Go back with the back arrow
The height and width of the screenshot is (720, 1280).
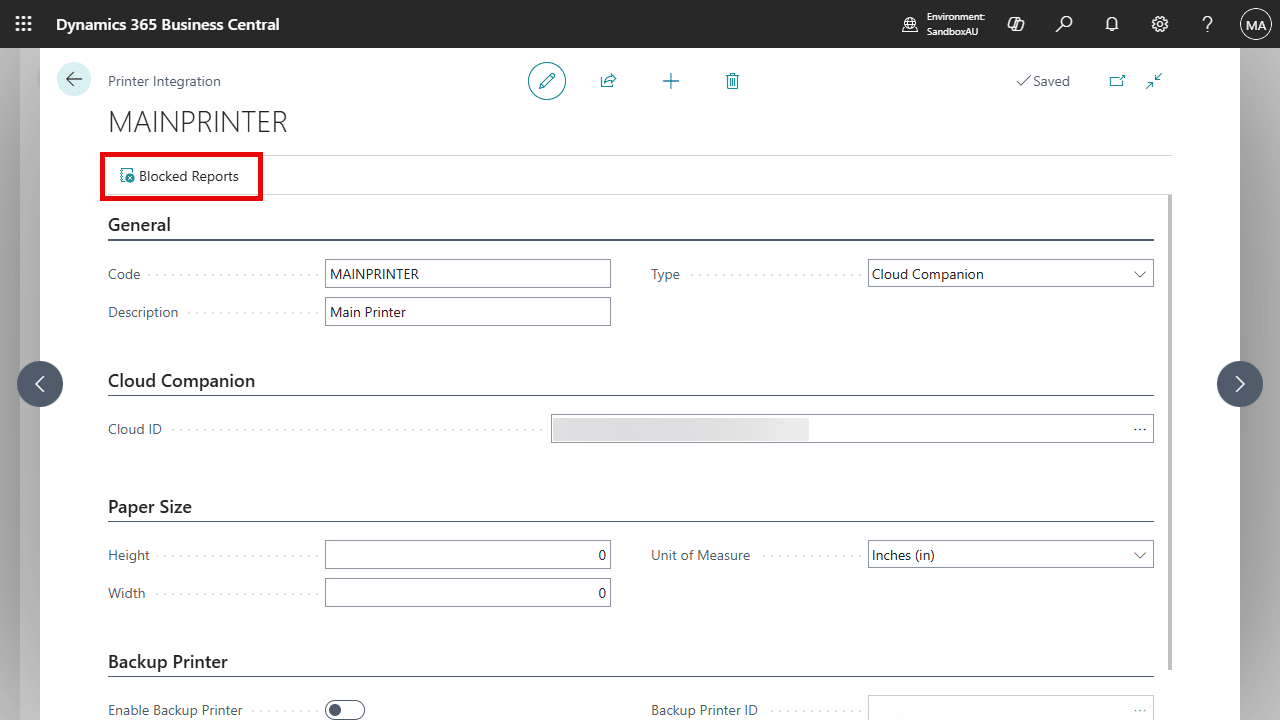pyautogui.click(x=74, y=79)
